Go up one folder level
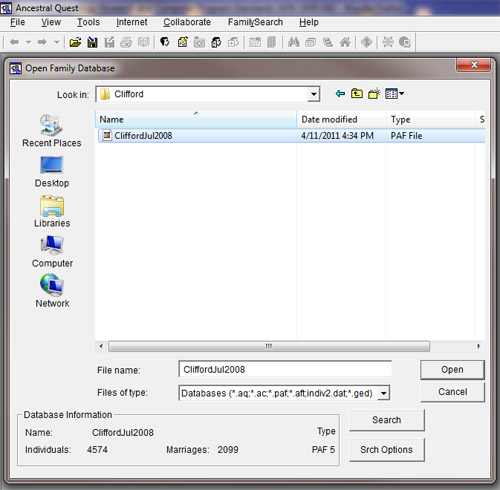The width and height of the screenshot is (500, 490). coord(357,94)
